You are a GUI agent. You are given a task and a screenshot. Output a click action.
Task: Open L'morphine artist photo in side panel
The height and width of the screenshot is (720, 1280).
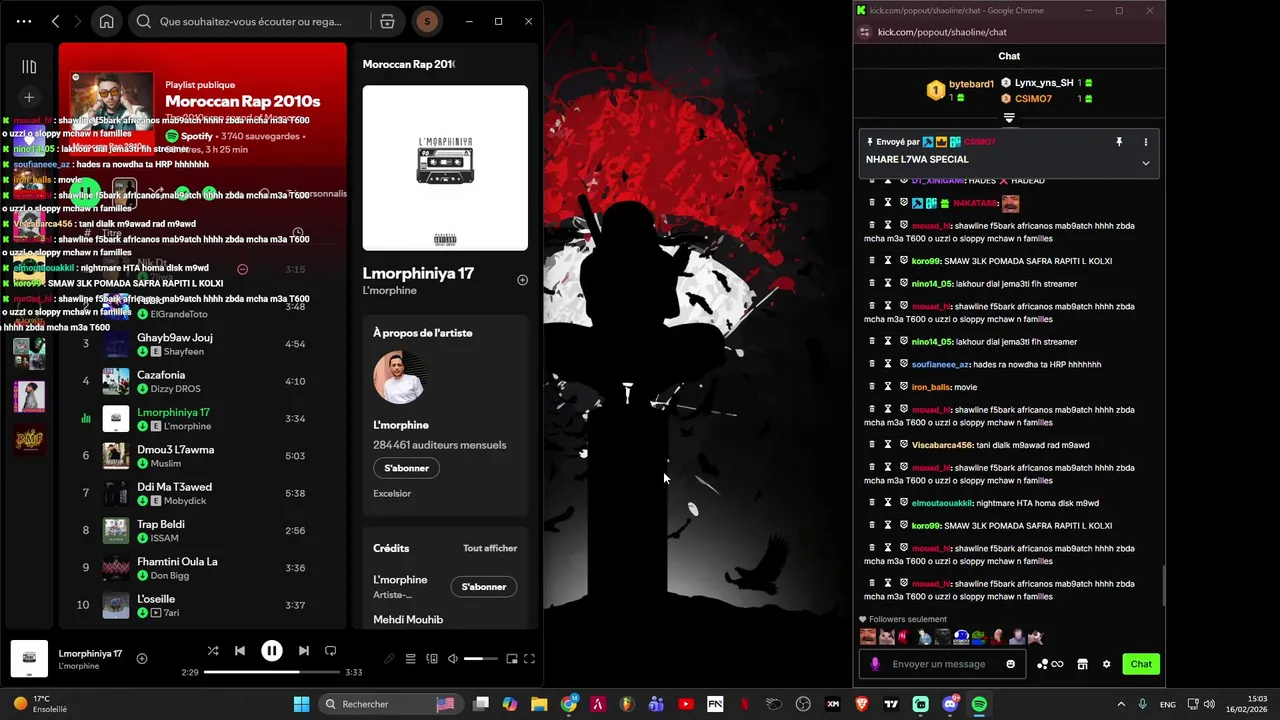click(x=400, y=377)
